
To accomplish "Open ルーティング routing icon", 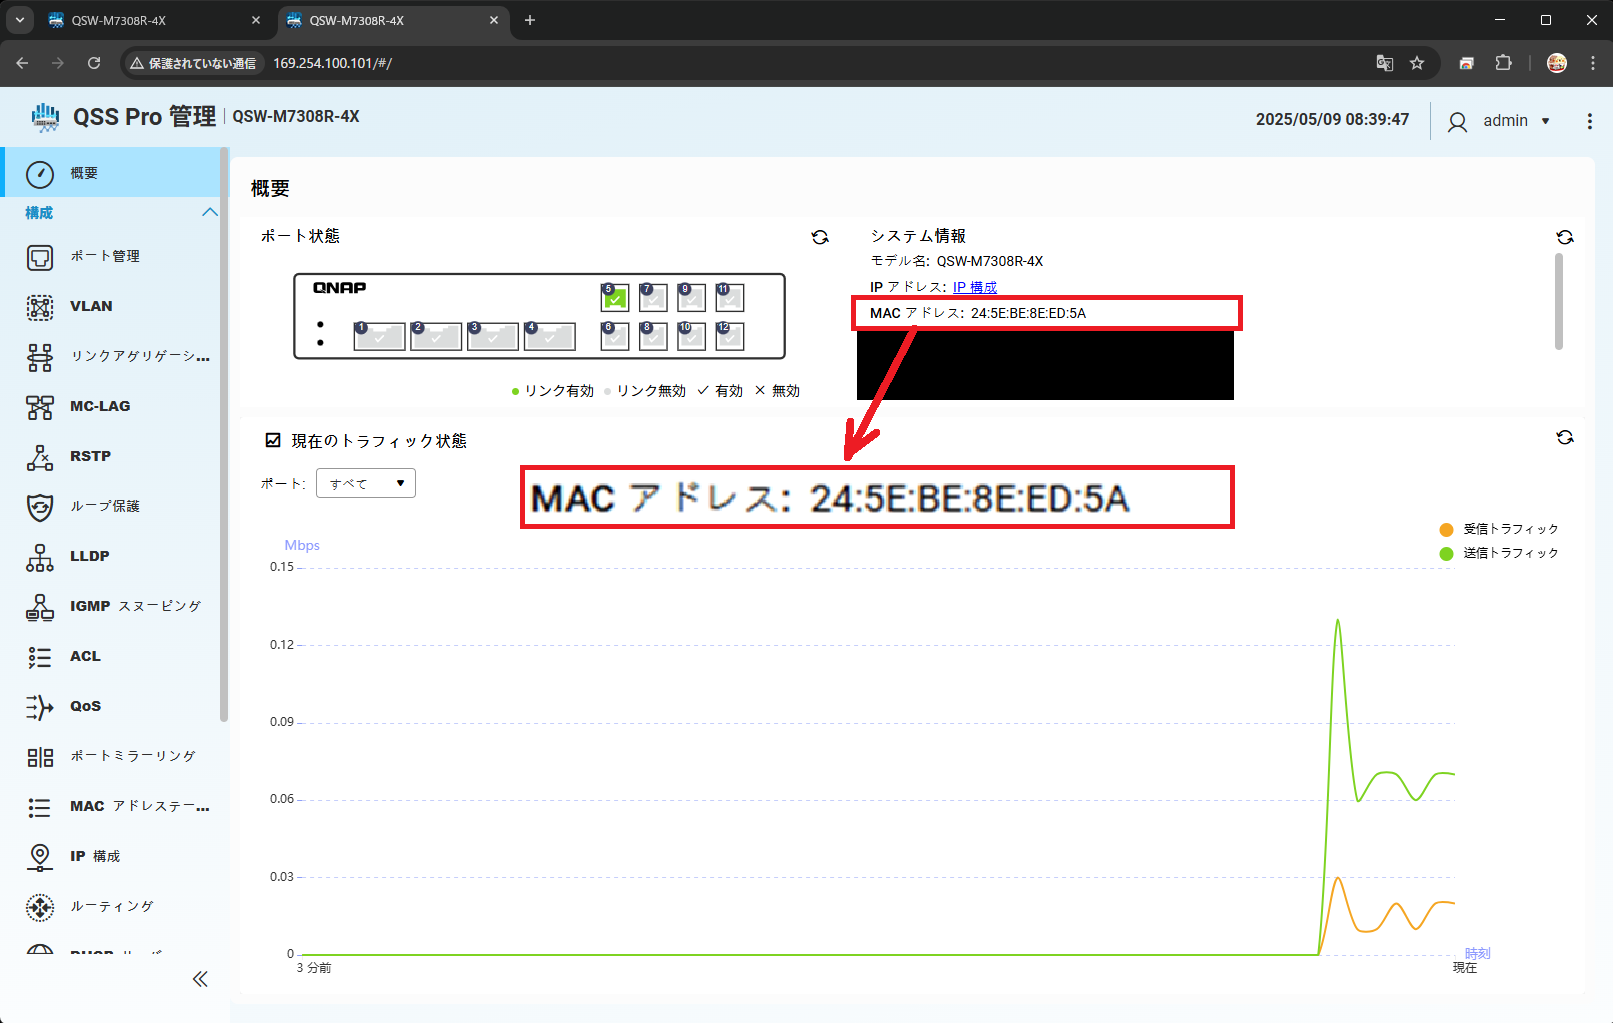I will coord(40,907).
